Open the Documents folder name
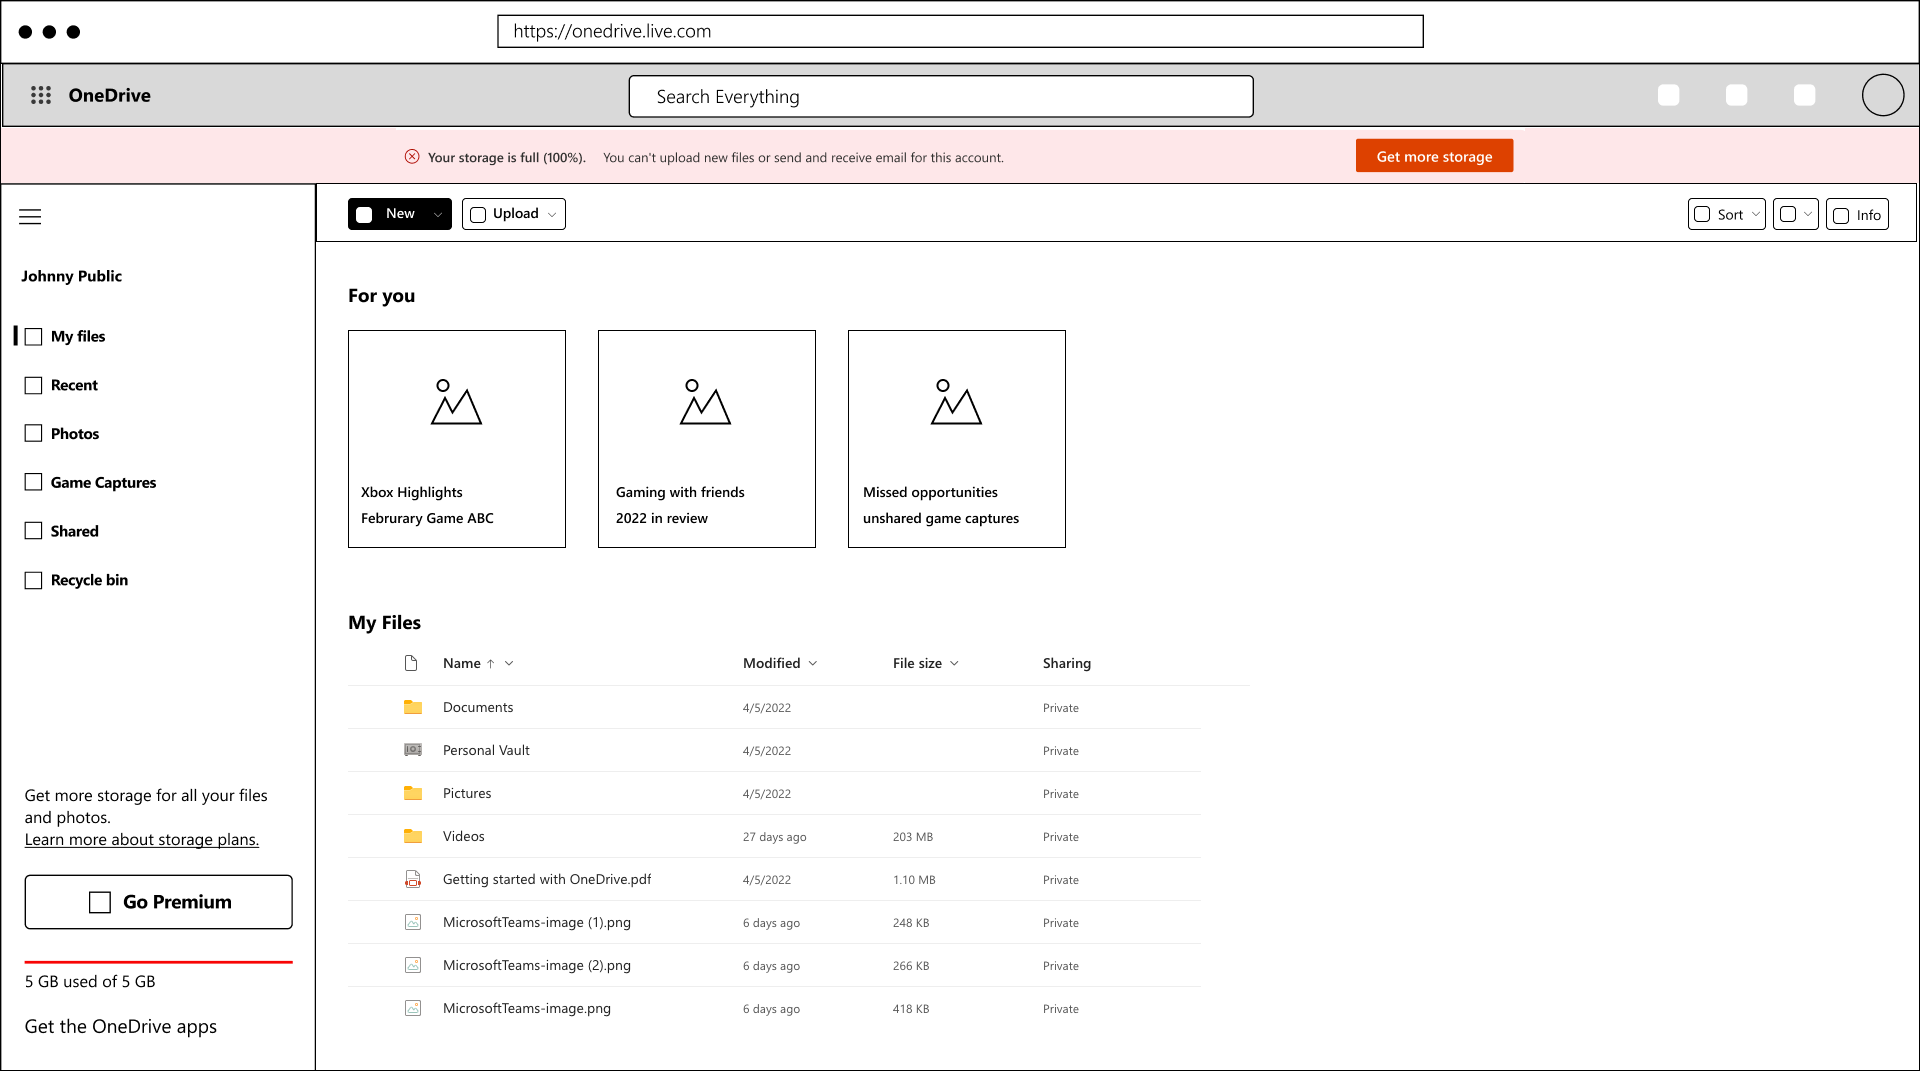1920x1071 pixels. click(478, 707)
